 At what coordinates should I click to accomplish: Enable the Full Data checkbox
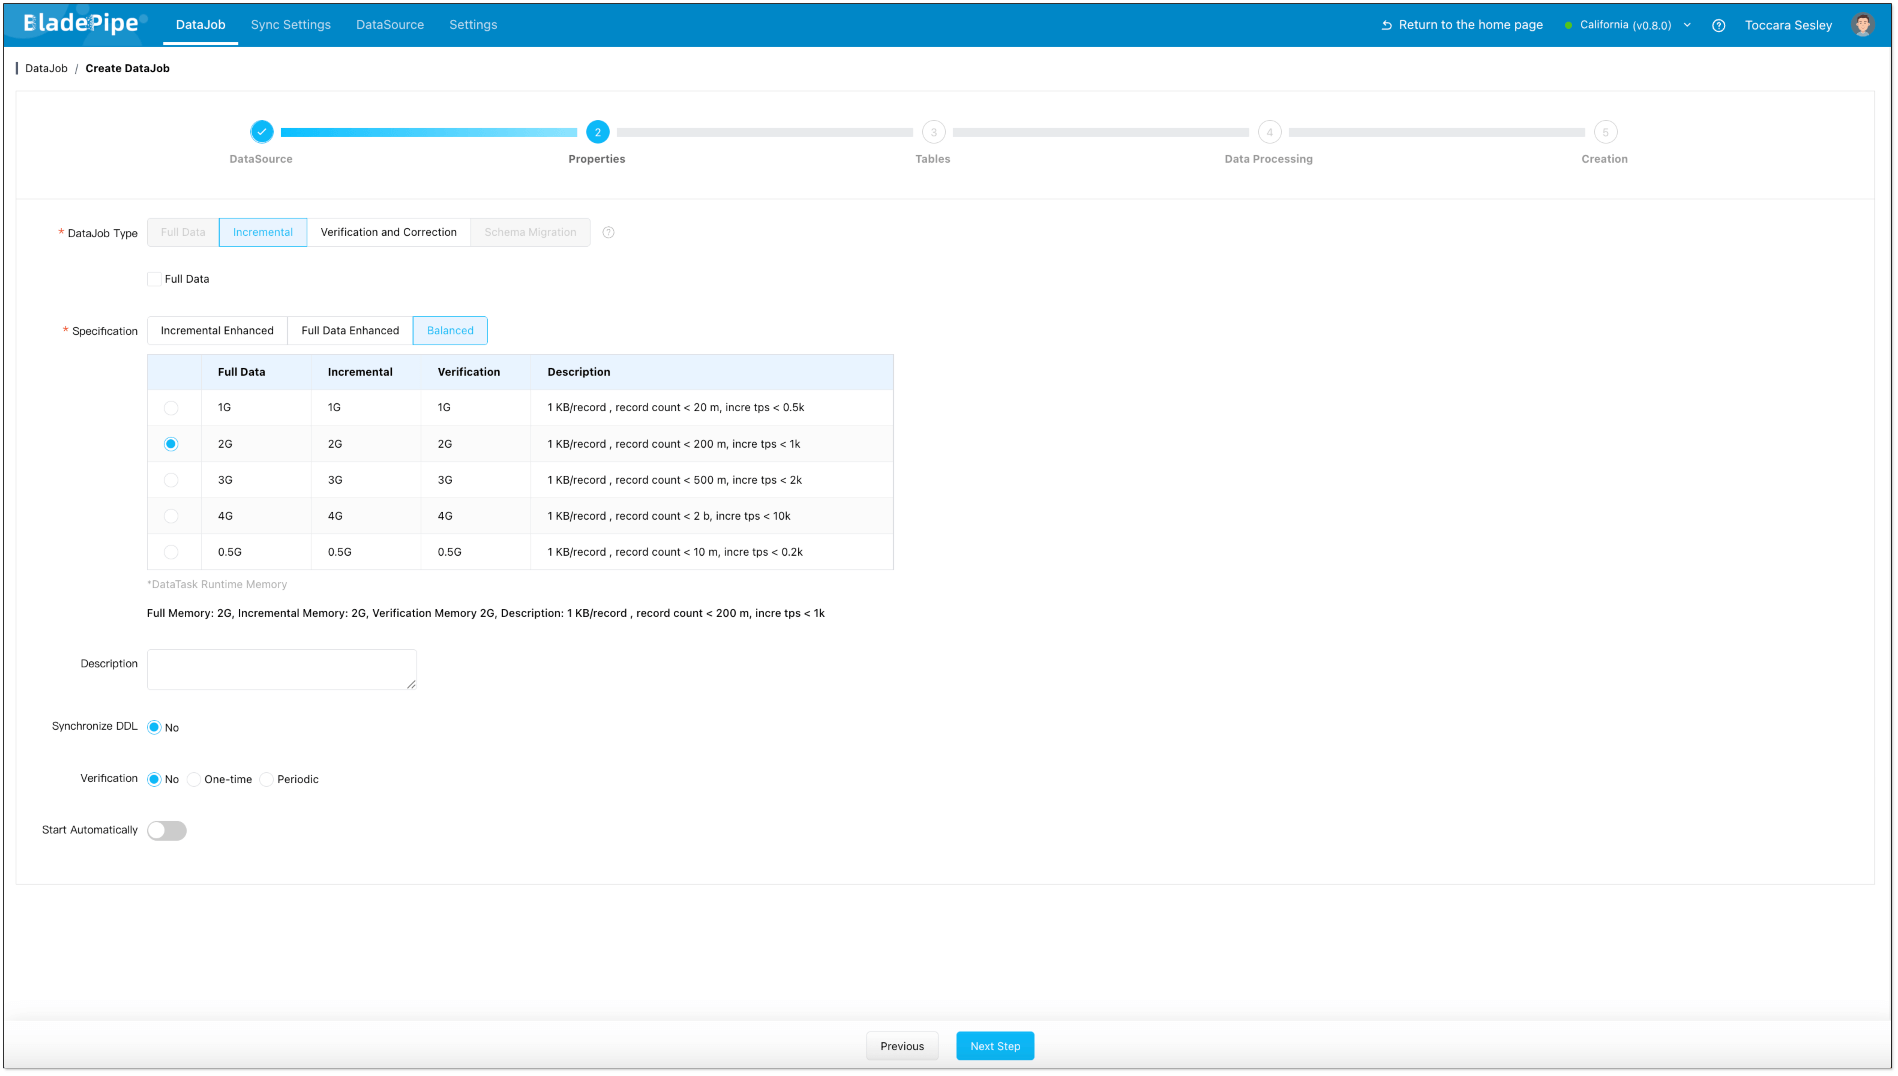(x=155, y=280)
